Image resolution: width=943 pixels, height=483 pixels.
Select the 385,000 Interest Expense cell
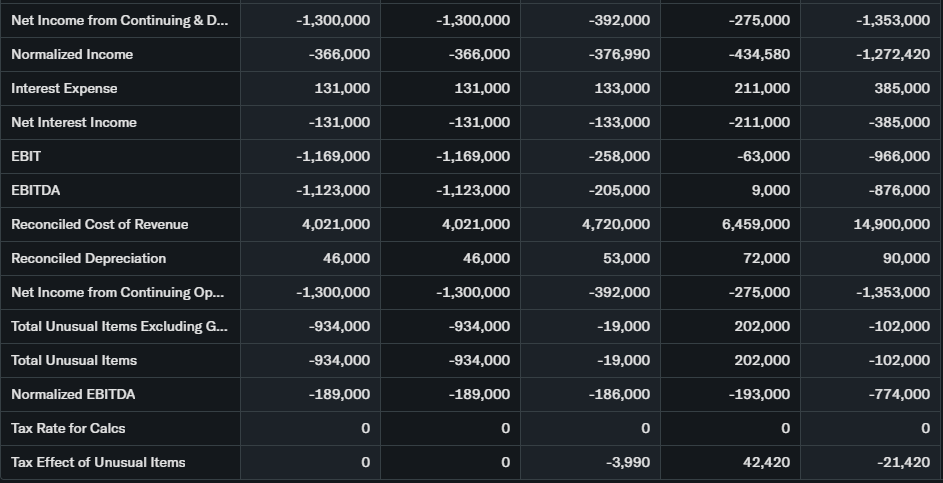(901, 88)
